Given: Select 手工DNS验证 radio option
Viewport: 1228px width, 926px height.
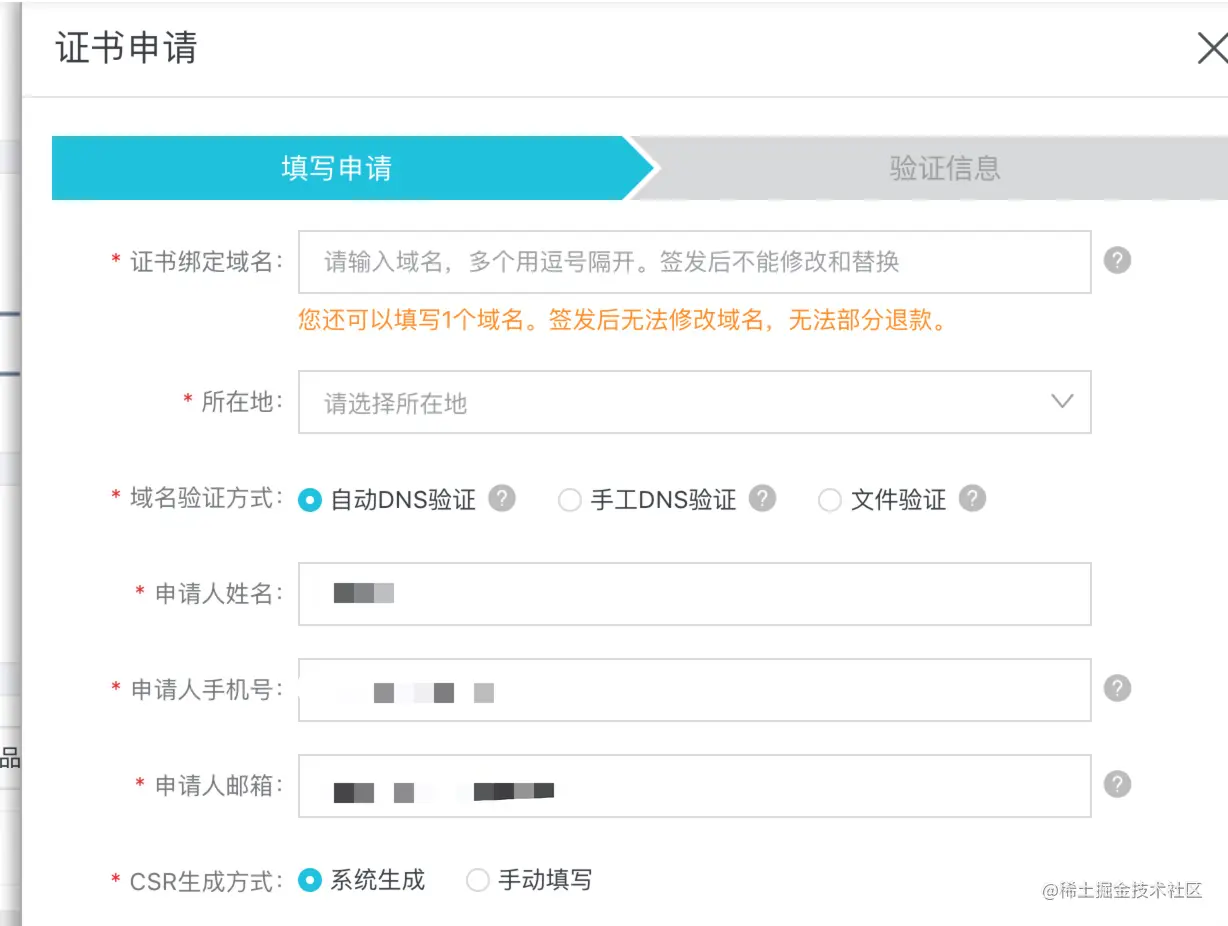Looking at the screenshot, I should click(x=569, y=500).
